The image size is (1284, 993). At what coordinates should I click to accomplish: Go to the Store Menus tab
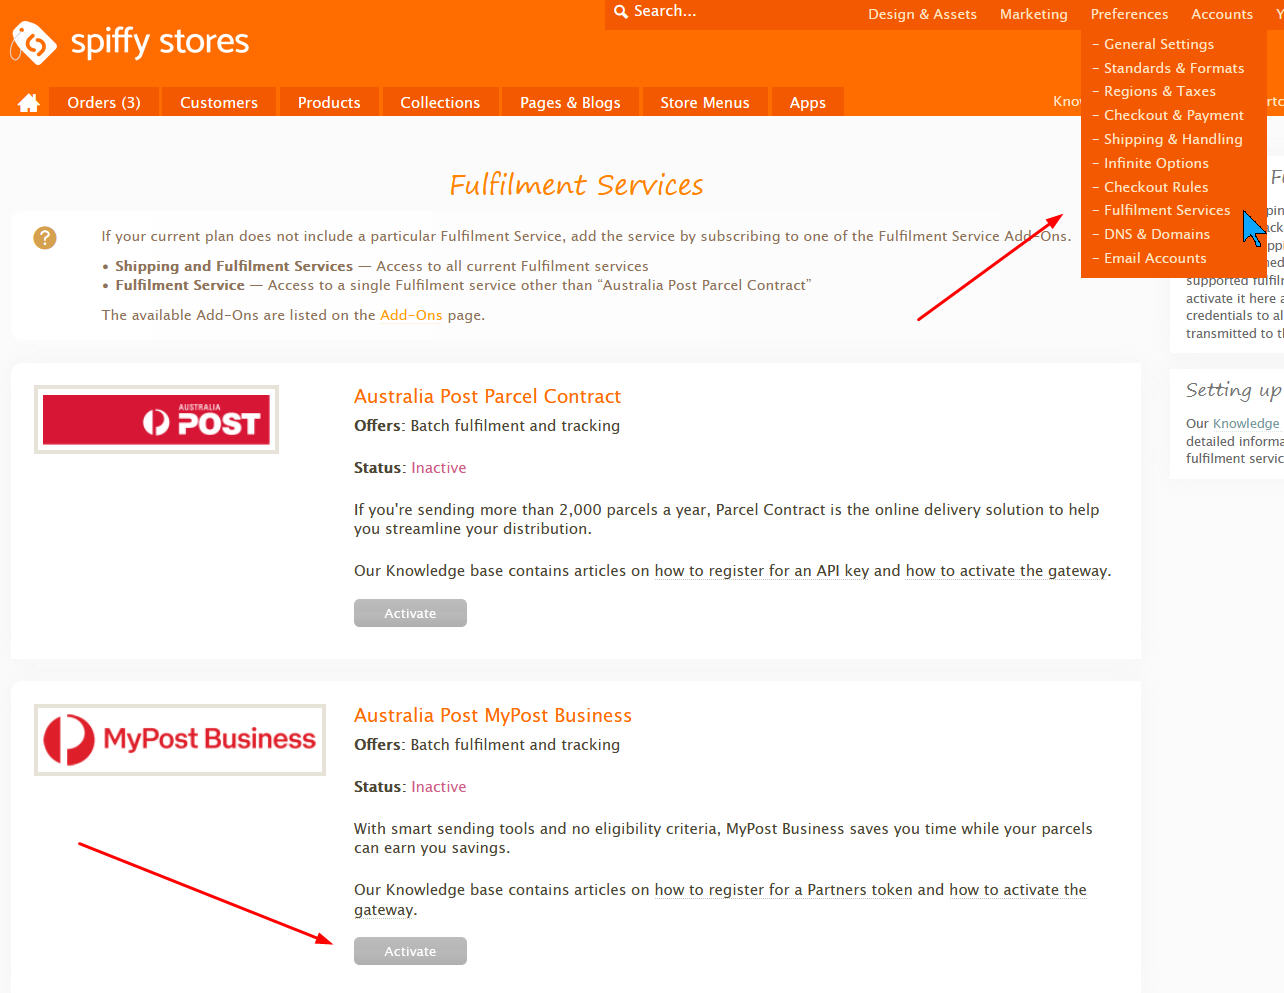(705, 102)
